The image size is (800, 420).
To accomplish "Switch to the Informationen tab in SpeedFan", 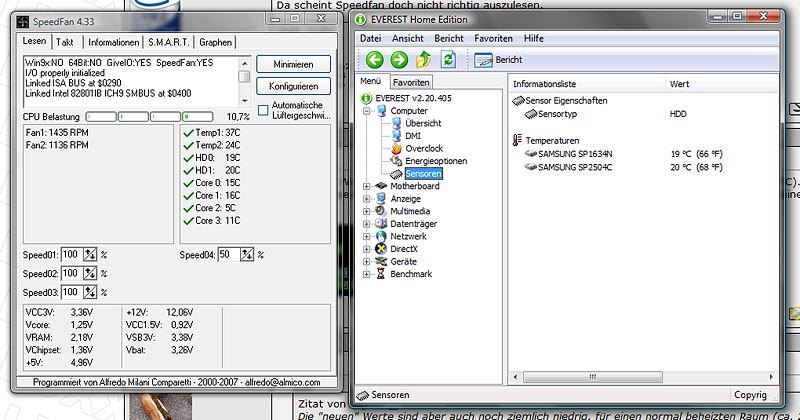I will [x=113, y=42].
